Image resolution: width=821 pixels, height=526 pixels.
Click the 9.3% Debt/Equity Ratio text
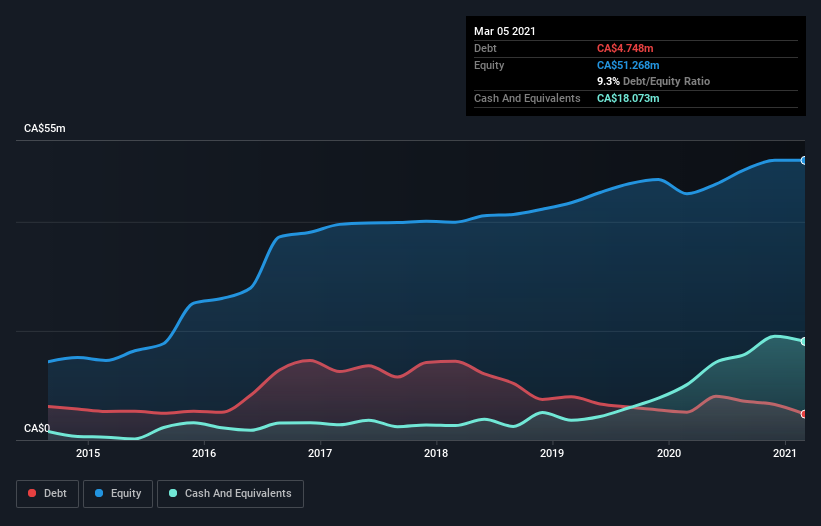(653, 81)
